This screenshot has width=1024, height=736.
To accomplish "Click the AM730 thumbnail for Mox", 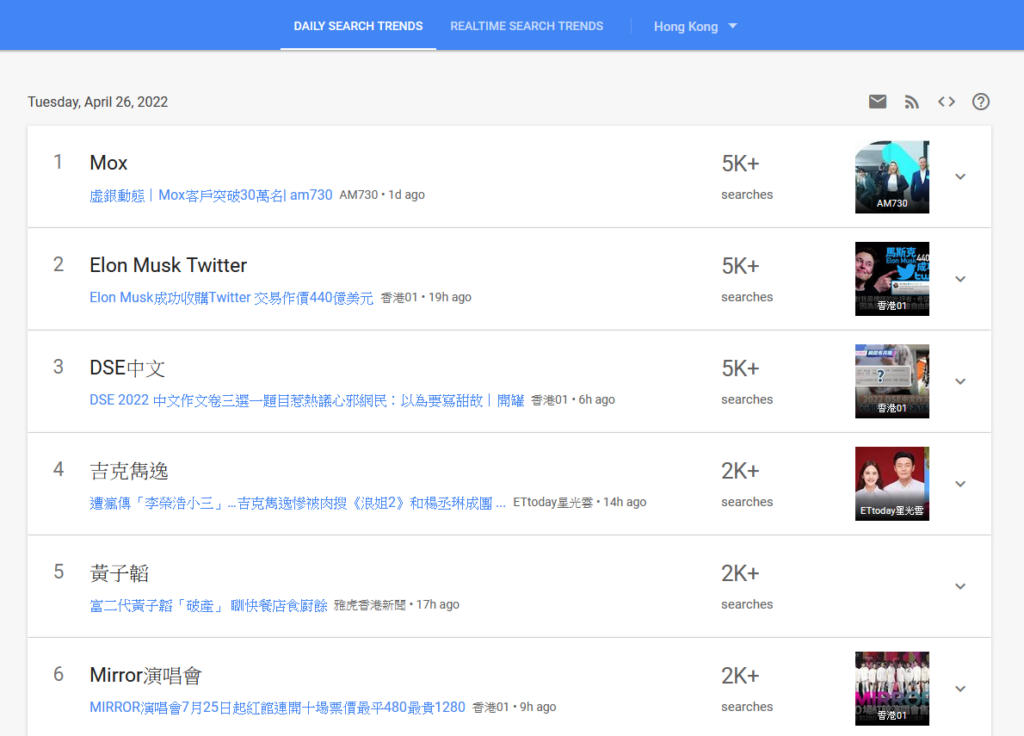I will [x=892, y=177].
